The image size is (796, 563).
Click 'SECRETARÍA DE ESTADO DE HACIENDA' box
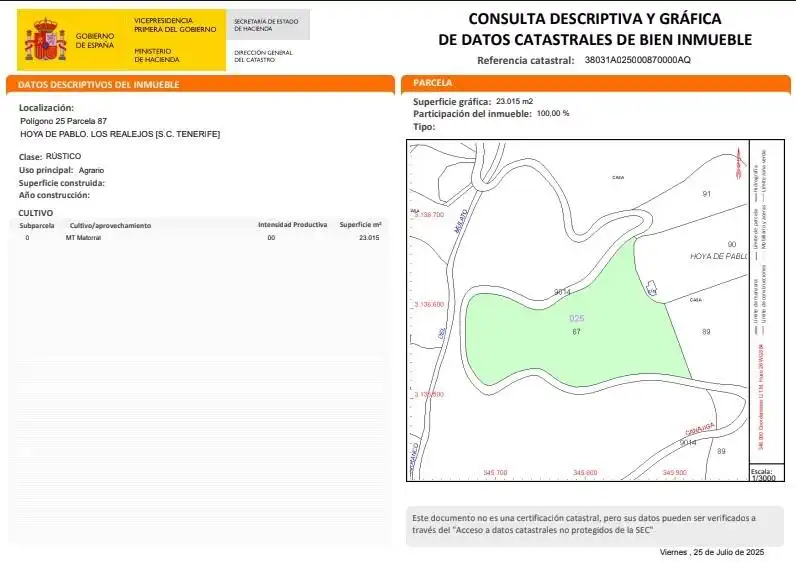(268, 25)
